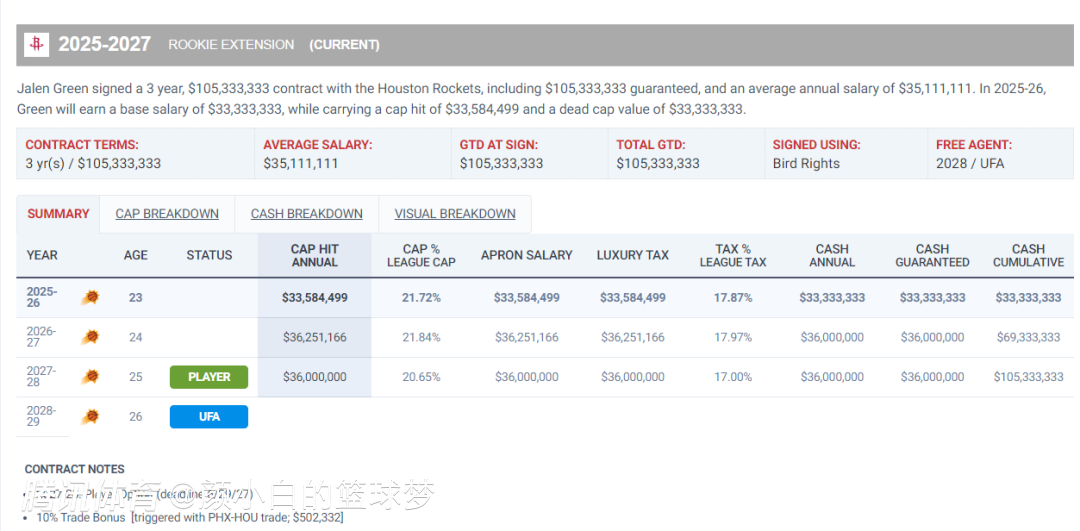
Task: Click the Cap Hit Annual column header
Action: 314,255
